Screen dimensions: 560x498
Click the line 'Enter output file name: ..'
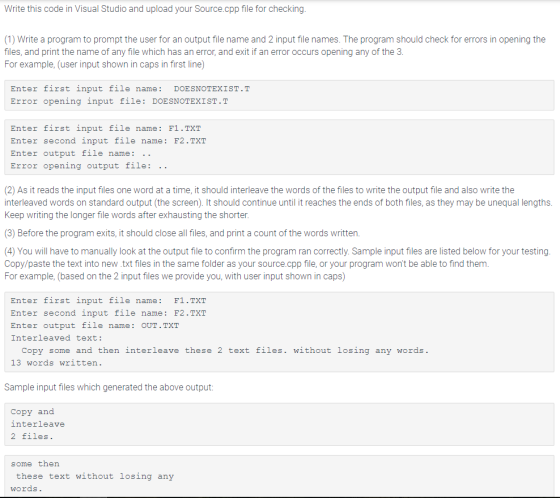pyautogui.click(x=81, y=153)
